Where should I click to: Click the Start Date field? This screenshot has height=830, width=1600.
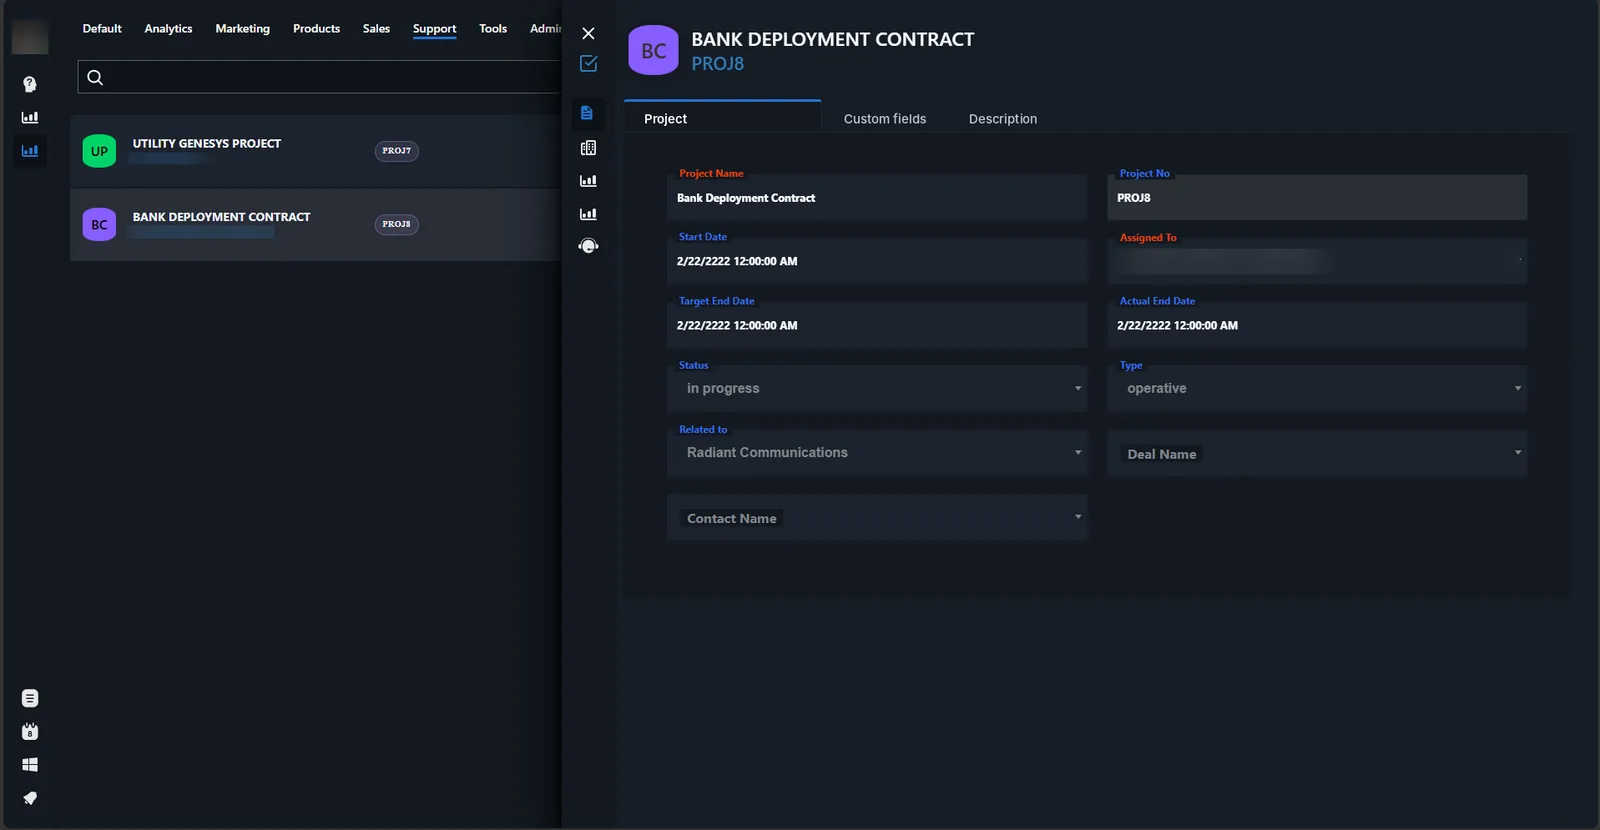[877, 261]
